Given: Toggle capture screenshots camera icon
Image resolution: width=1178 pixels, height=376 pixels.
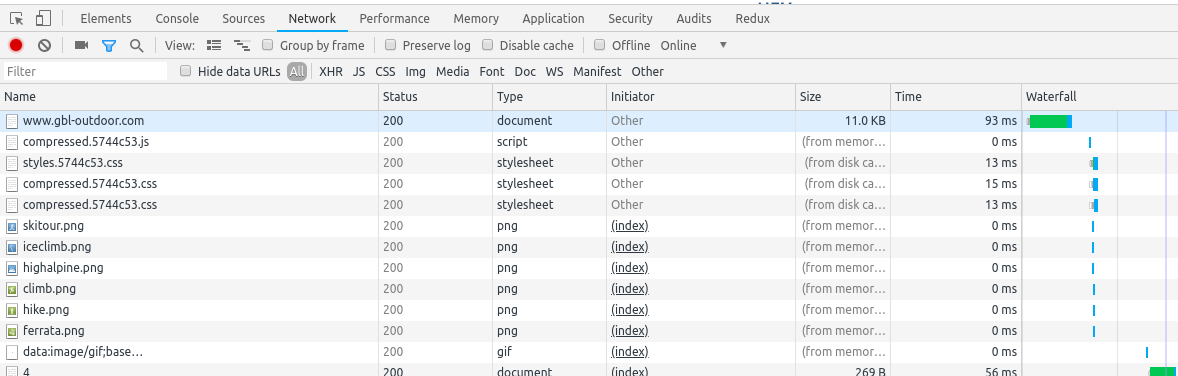Looking at the screenshot, I should pos(82,45).
